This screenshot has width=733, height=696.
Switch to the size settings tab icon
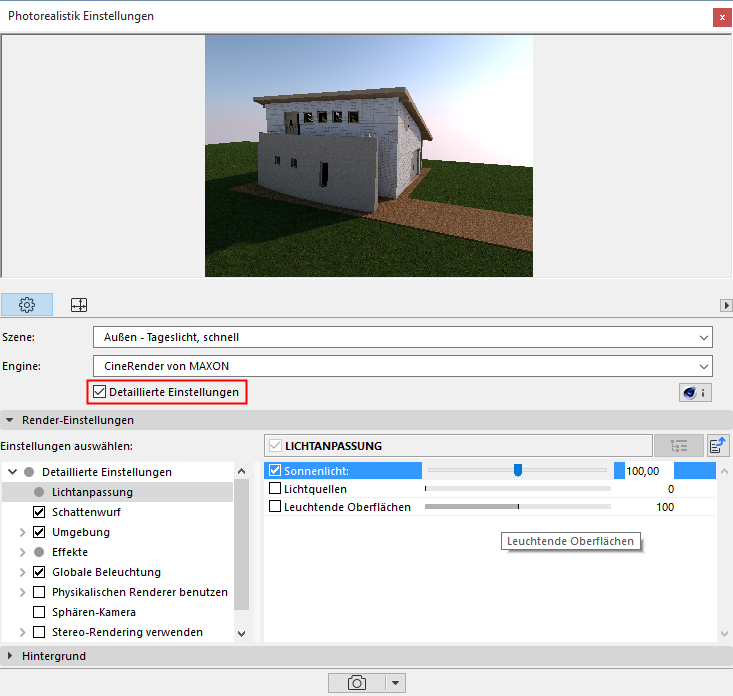(79, 305)
